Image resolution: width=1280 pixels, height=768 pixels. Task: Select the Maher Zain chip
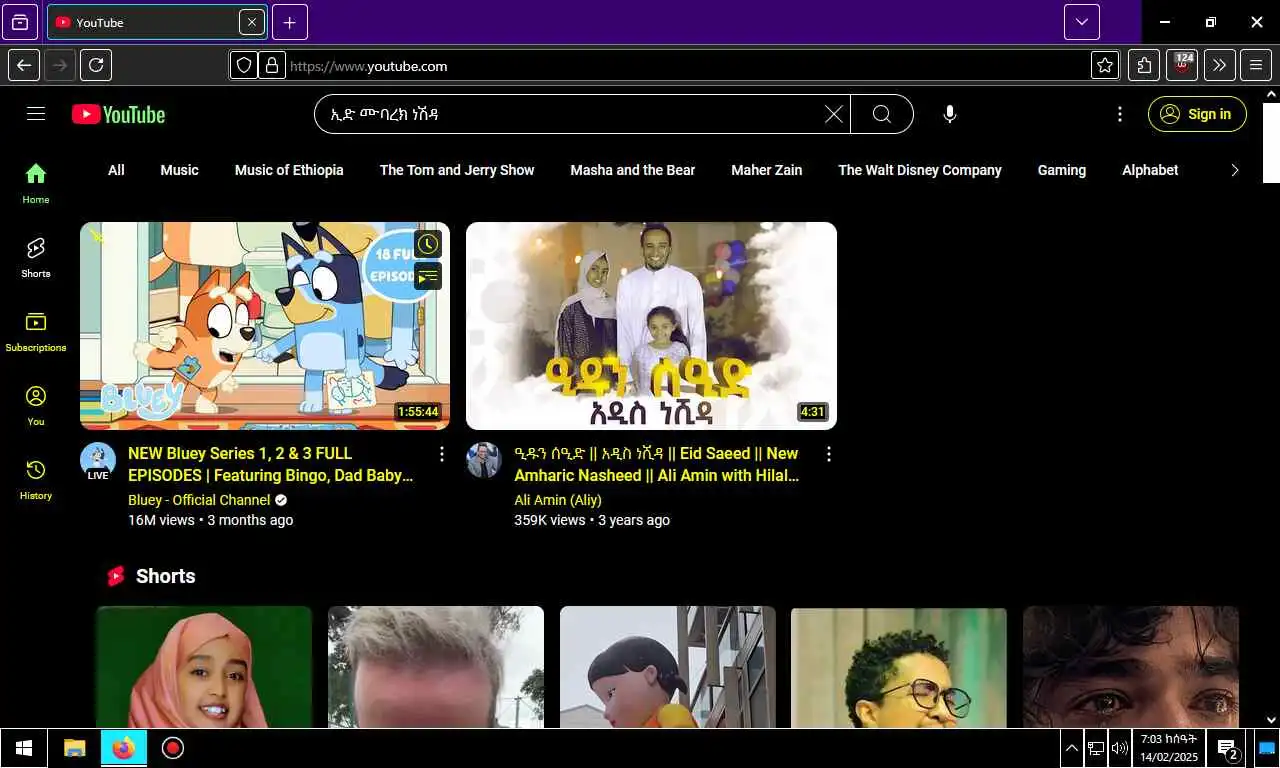(767, 170)
